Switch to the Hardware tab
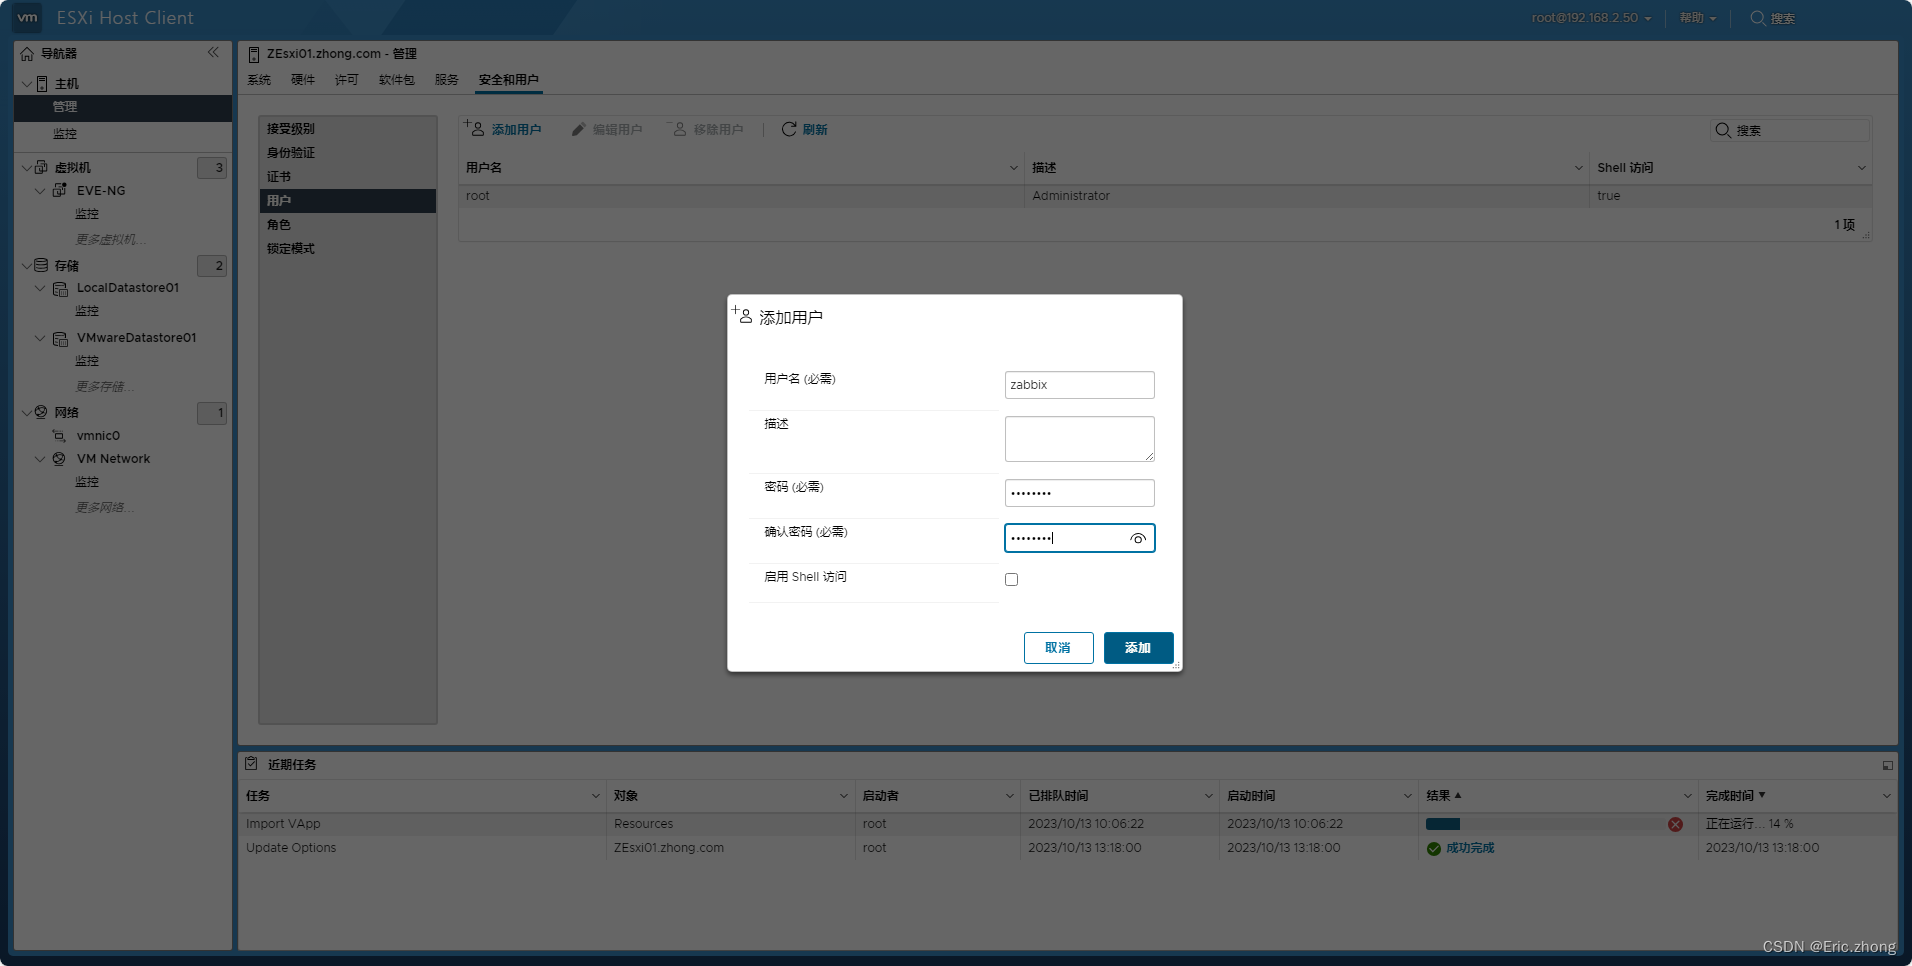1912x966 pixels. pos(303,80)
